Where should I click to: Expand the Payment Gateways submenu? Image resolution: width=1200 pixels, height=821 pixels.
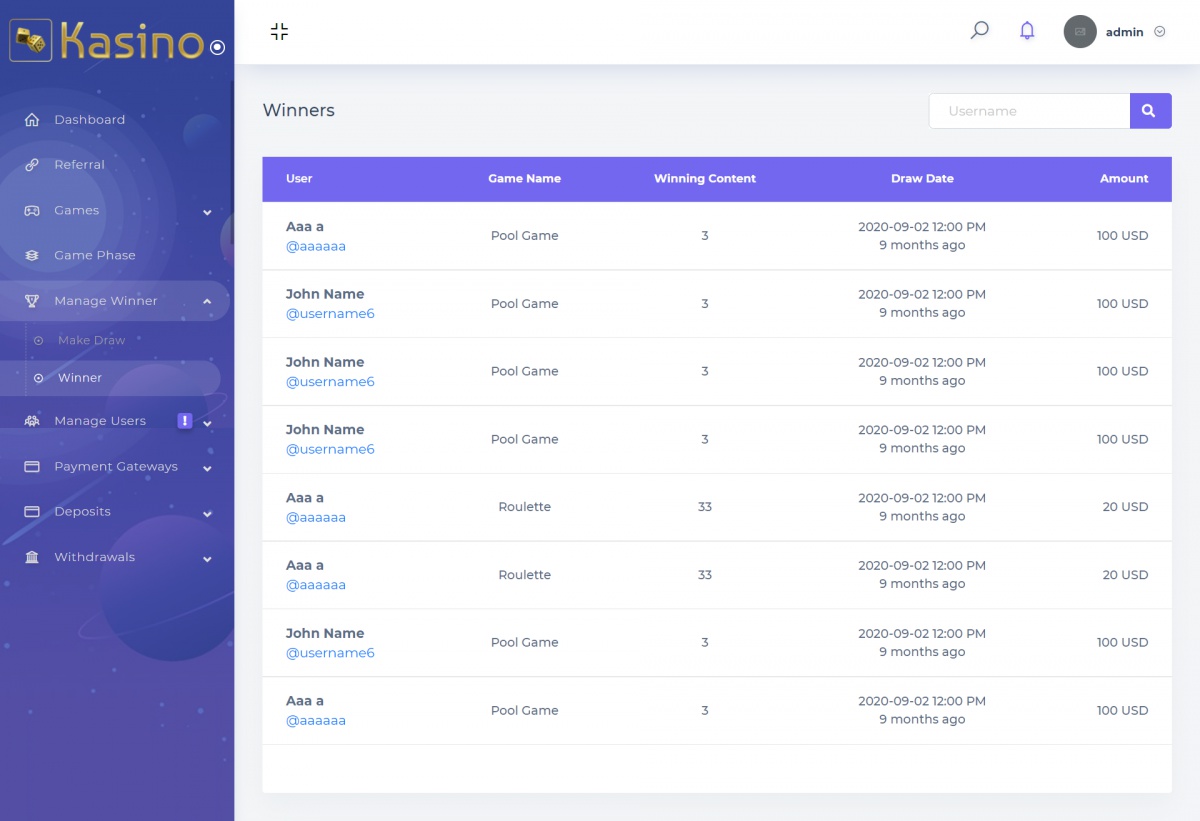point(207,468)
